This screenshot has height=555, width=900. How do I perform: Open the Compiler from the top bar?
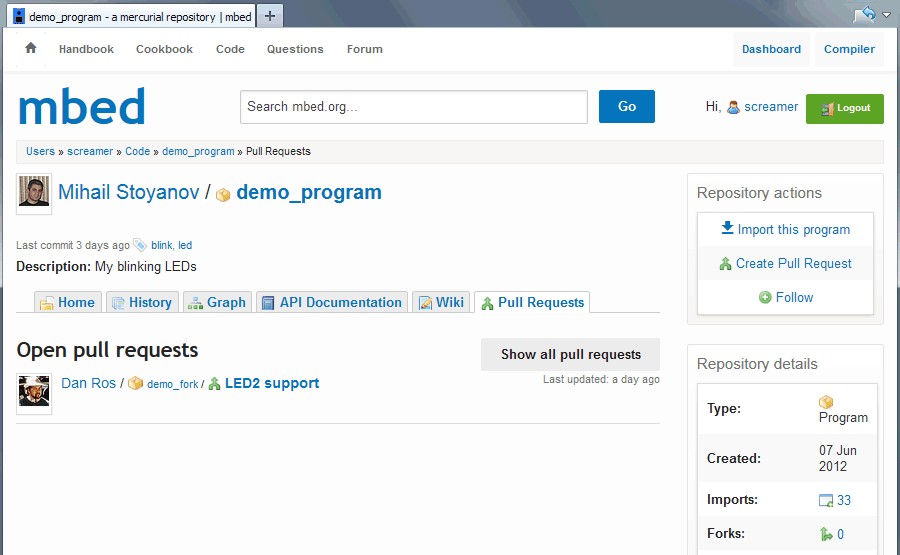pyautogui.click(x=848, y=49)
